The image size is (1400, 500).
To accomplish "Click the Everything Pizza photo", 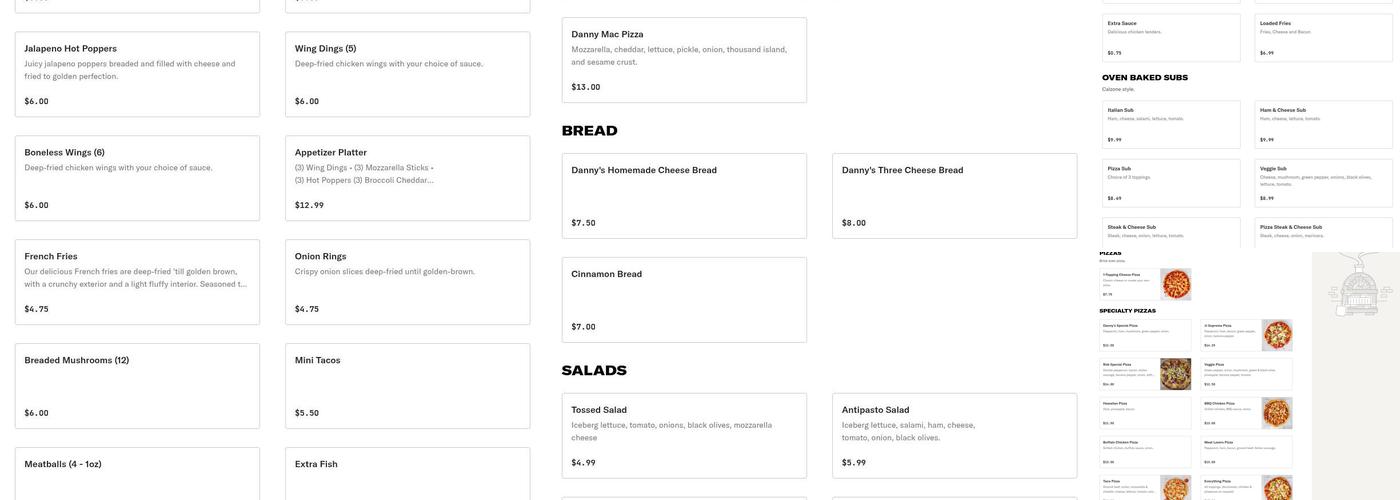I will click(x=1277, y=487).
